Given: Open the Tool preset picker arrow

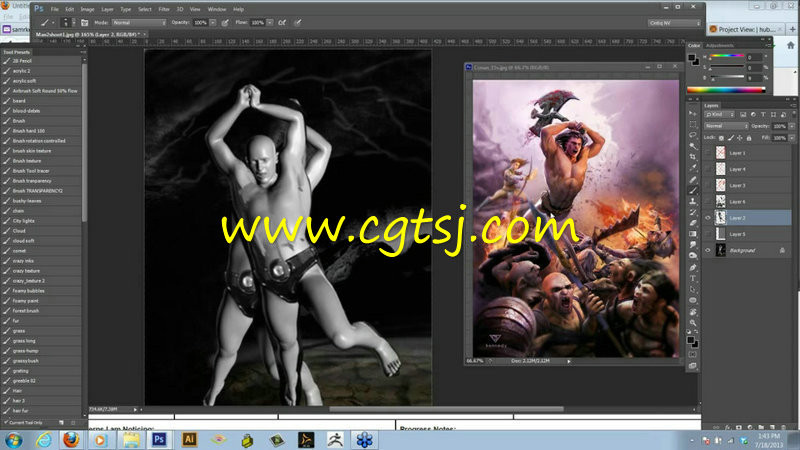Looking at the screenshot, I should [x=53, y=22].
